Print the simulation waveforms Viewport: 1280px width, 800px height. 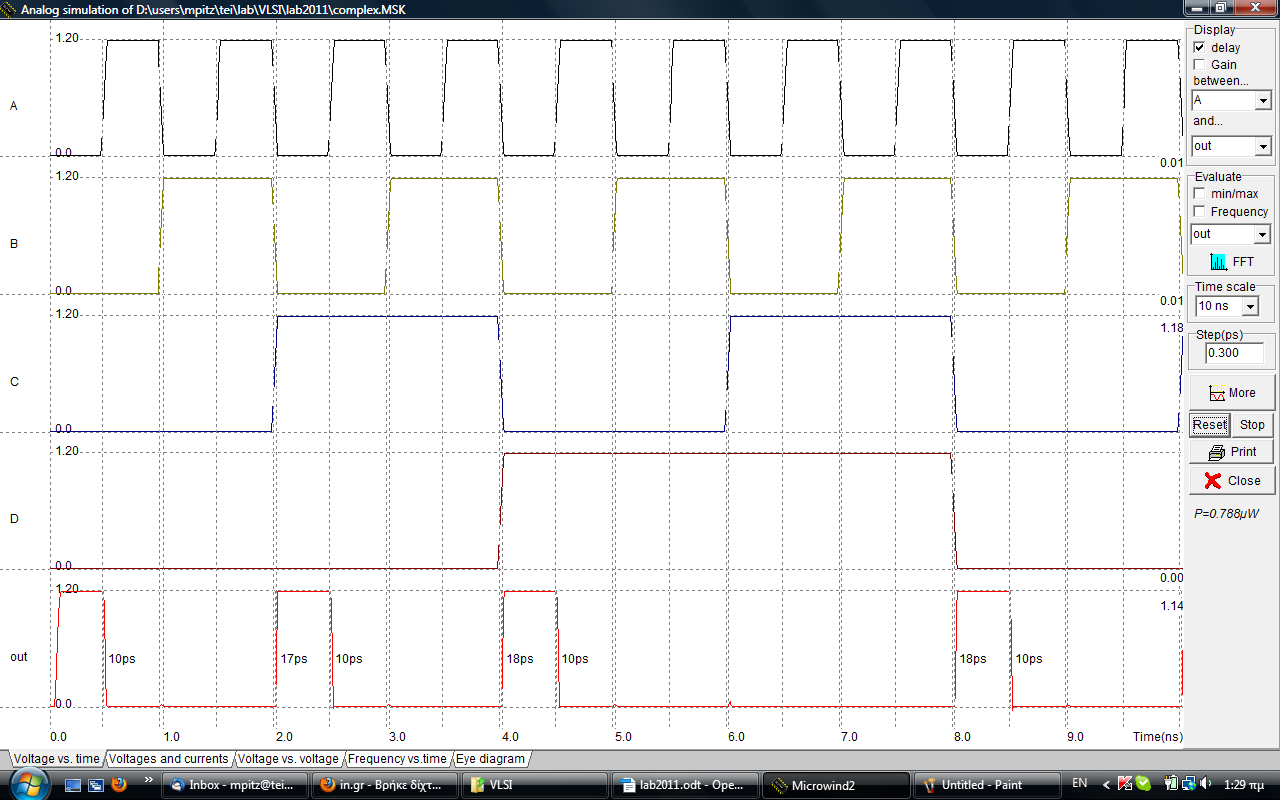click(1231, 452)
